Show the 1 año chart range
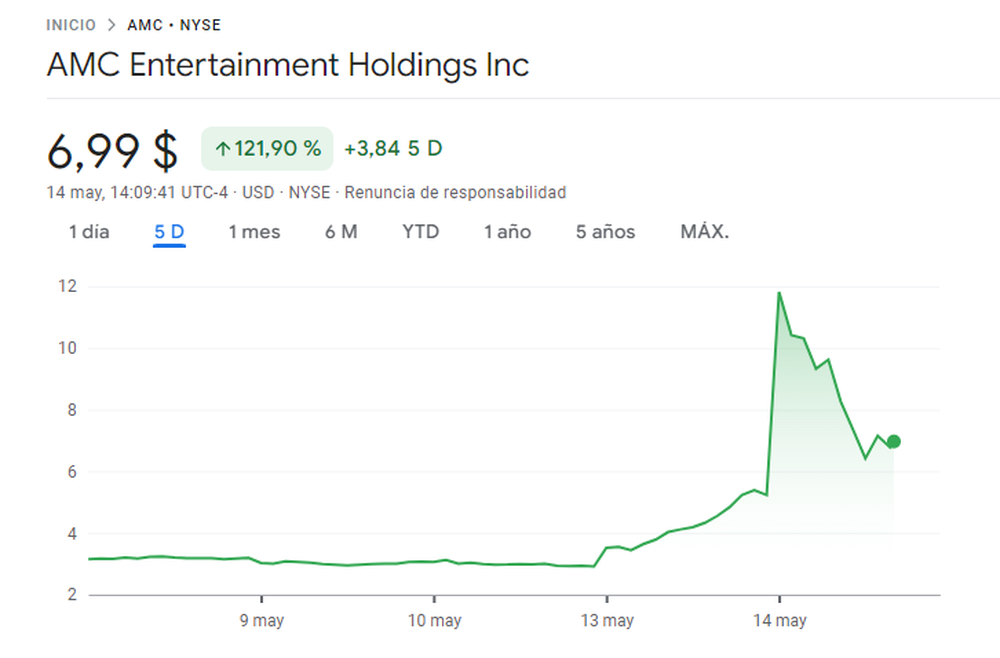1000x658 pixels. (508, 231)
